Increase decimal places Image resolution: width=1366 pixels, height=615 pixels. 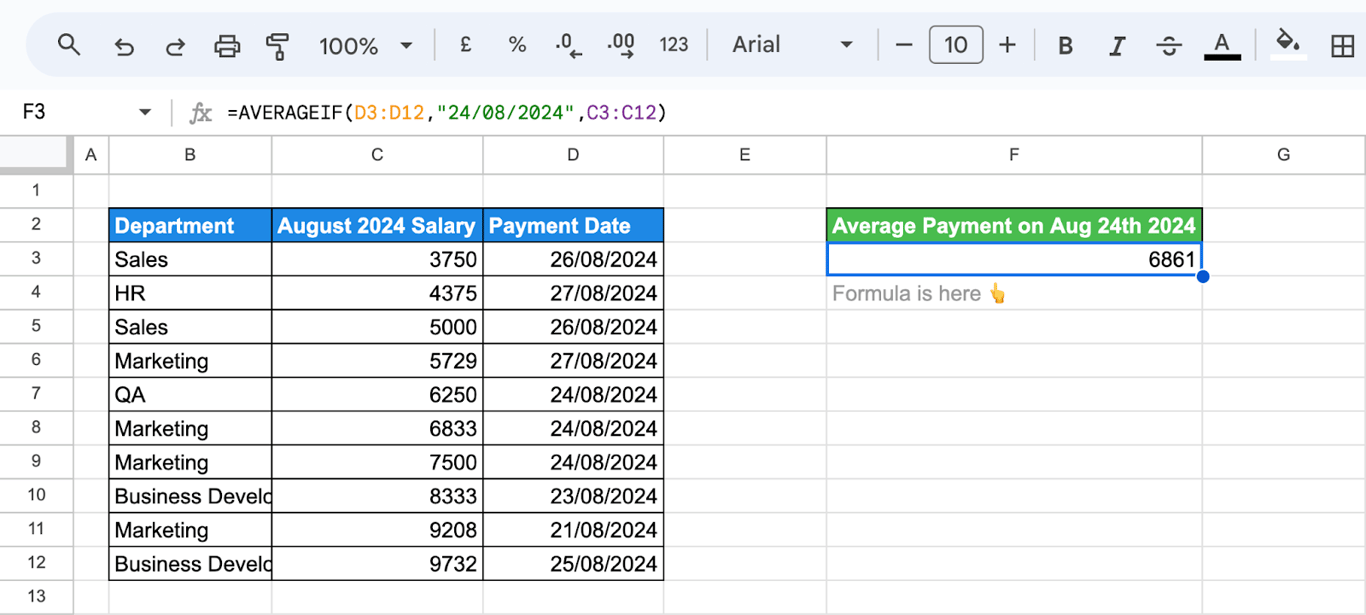click(x=621, y=45)
